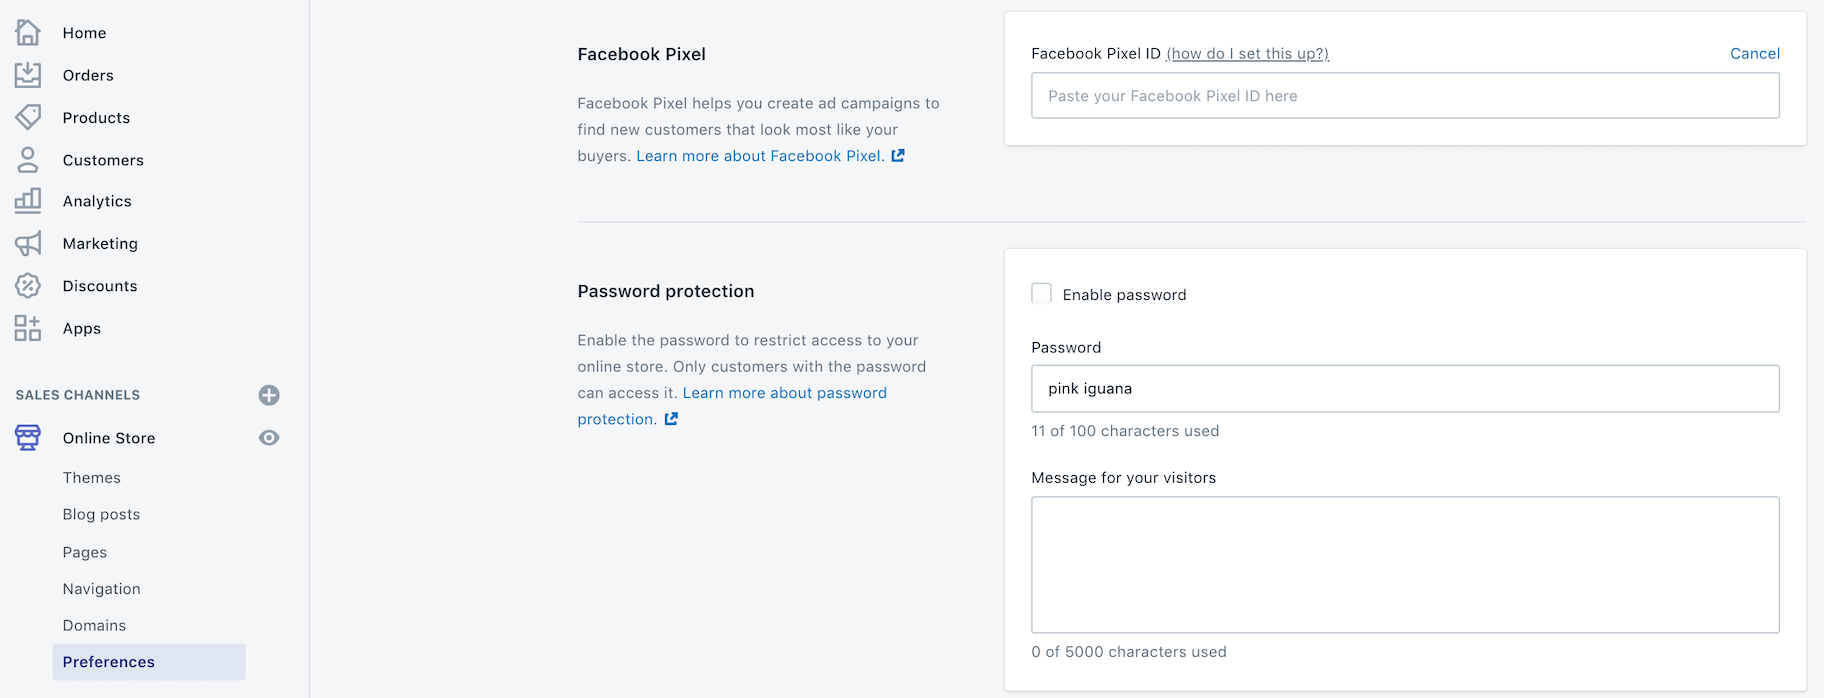Open the Home section icon

27,32
